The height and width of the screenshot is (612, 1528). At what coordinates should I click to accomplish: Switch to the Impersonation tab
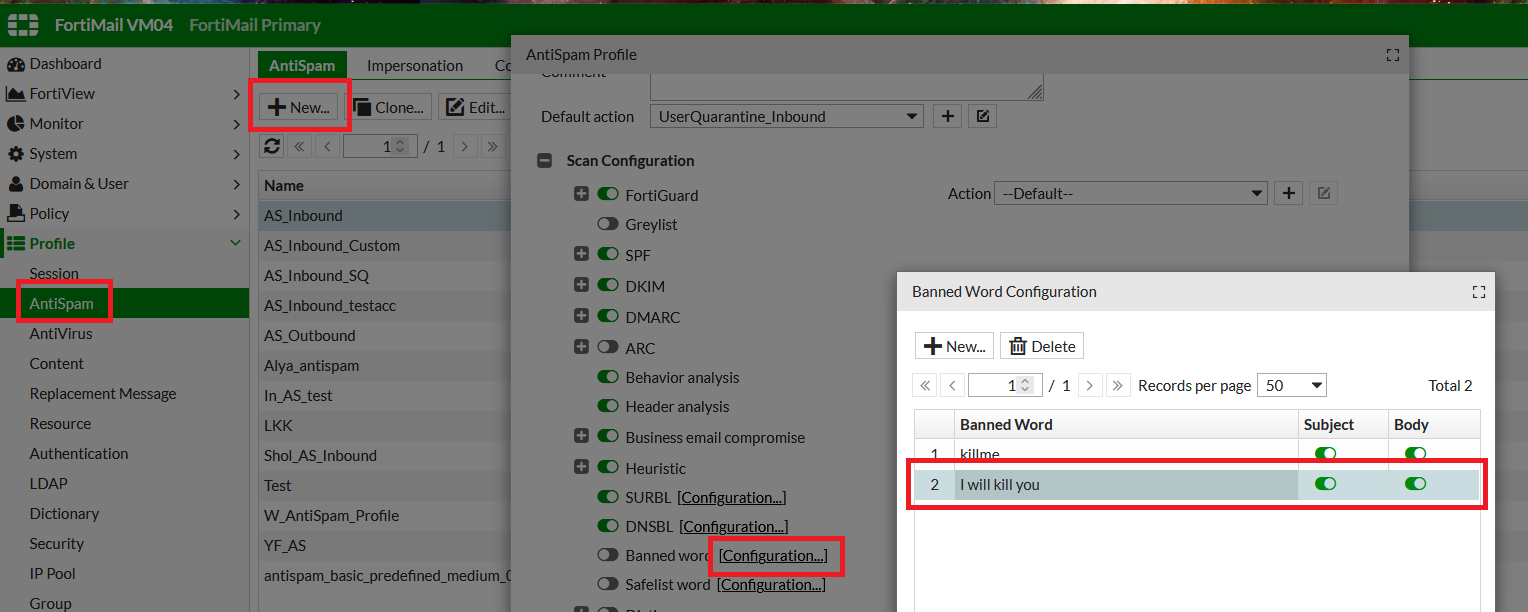(x=415, y=65)
